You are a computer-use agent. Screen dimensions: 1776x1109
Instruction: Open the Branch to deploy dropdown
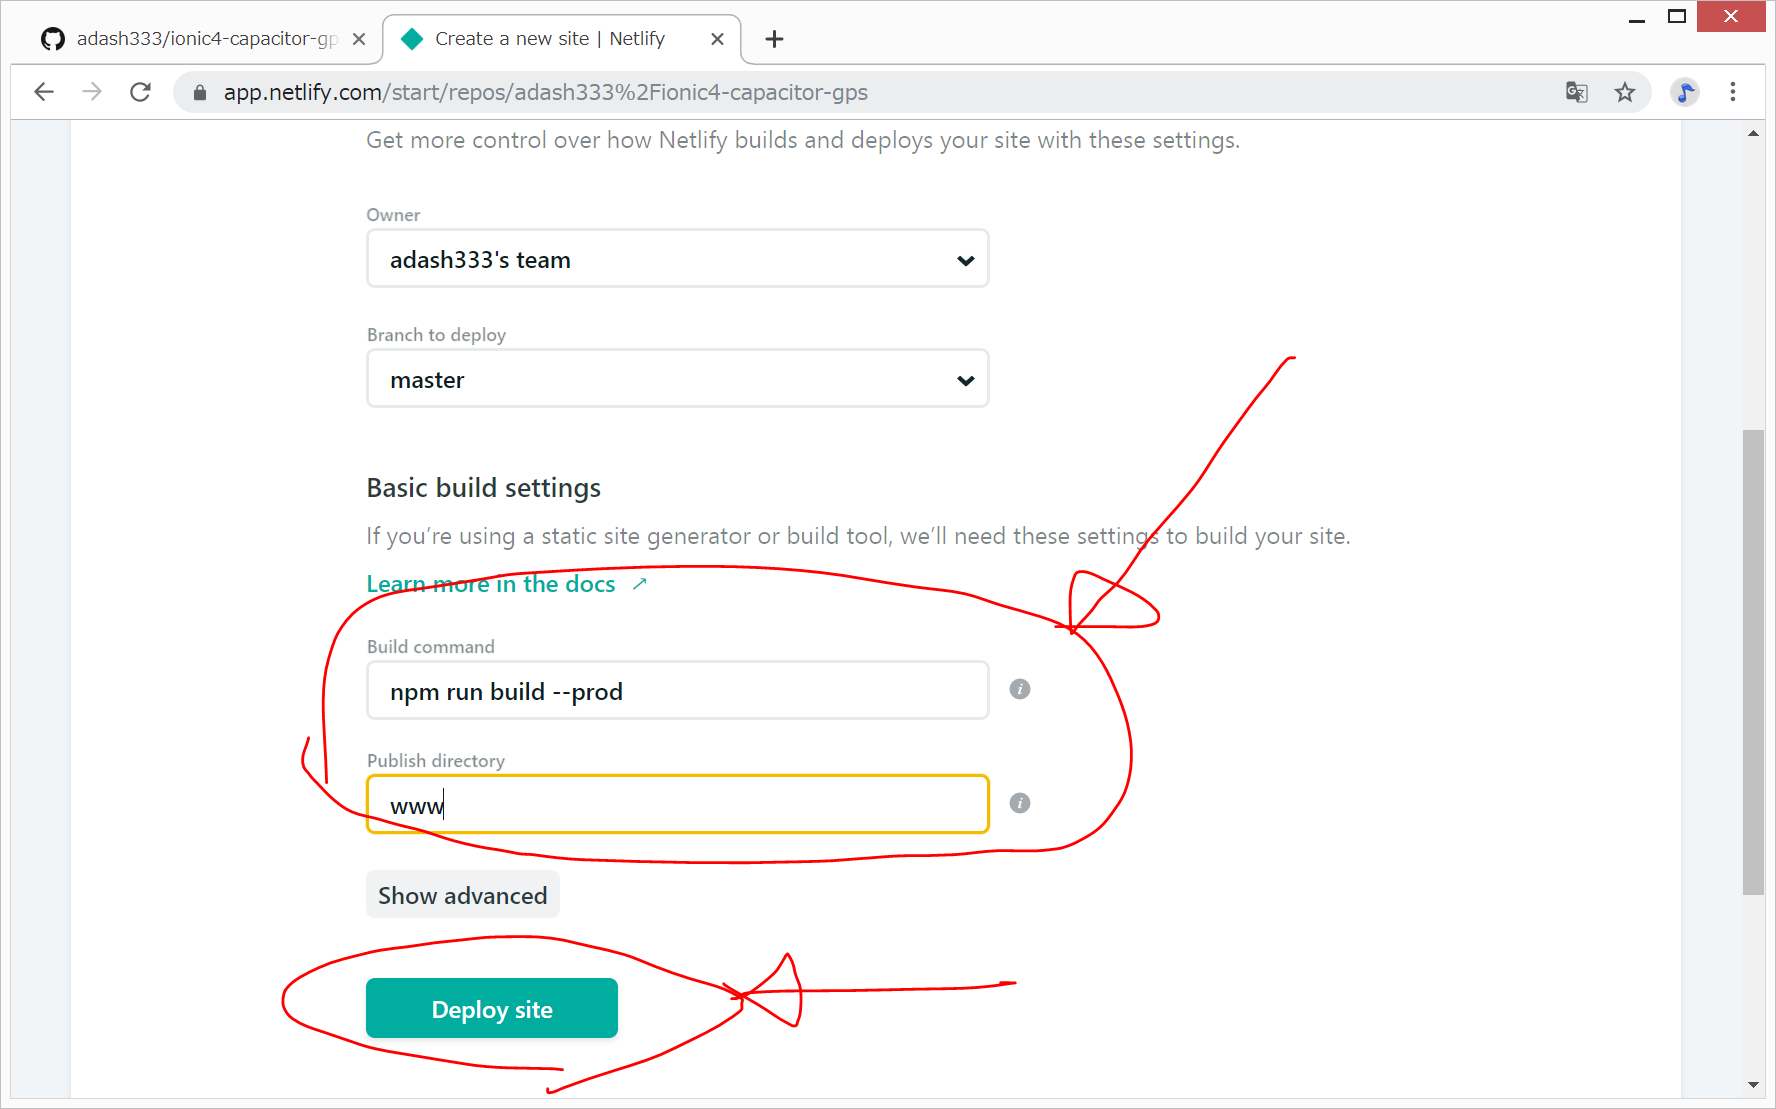677,379
